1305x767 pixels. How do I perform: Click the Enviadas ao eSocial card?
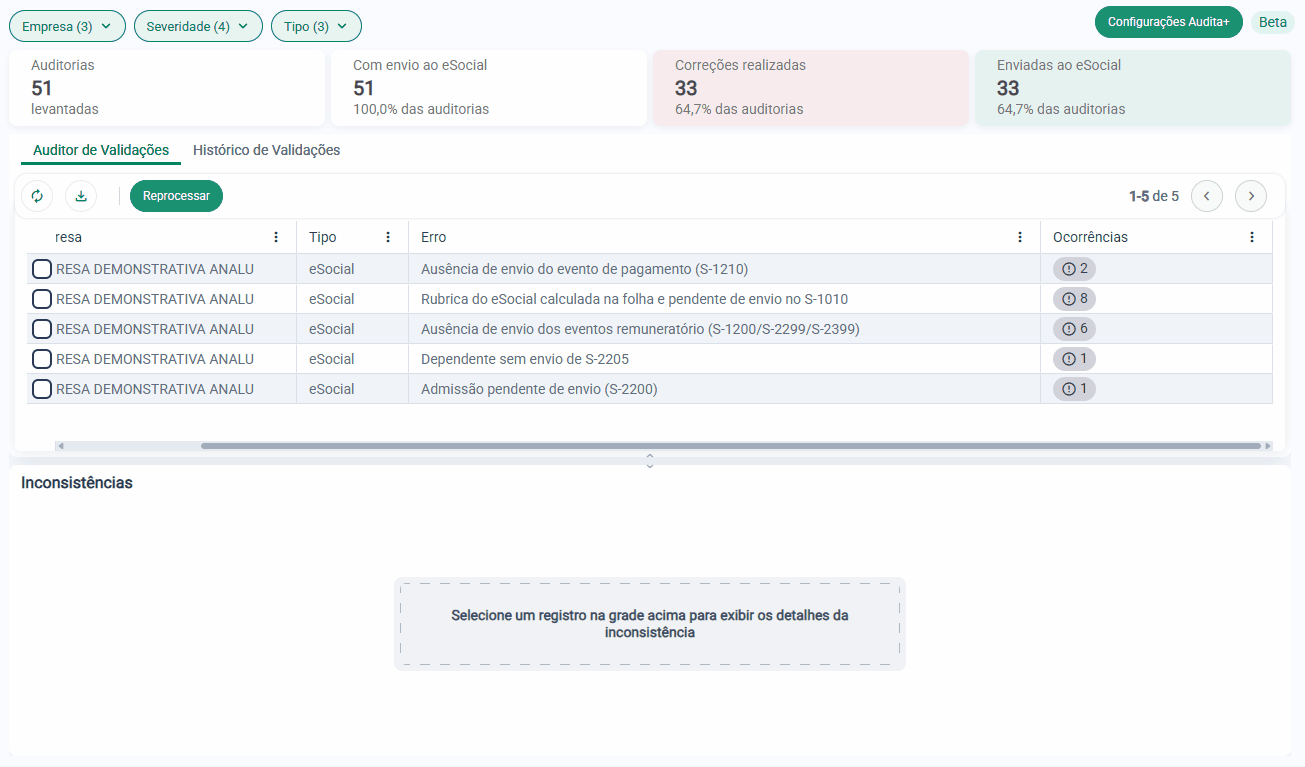1133,88
